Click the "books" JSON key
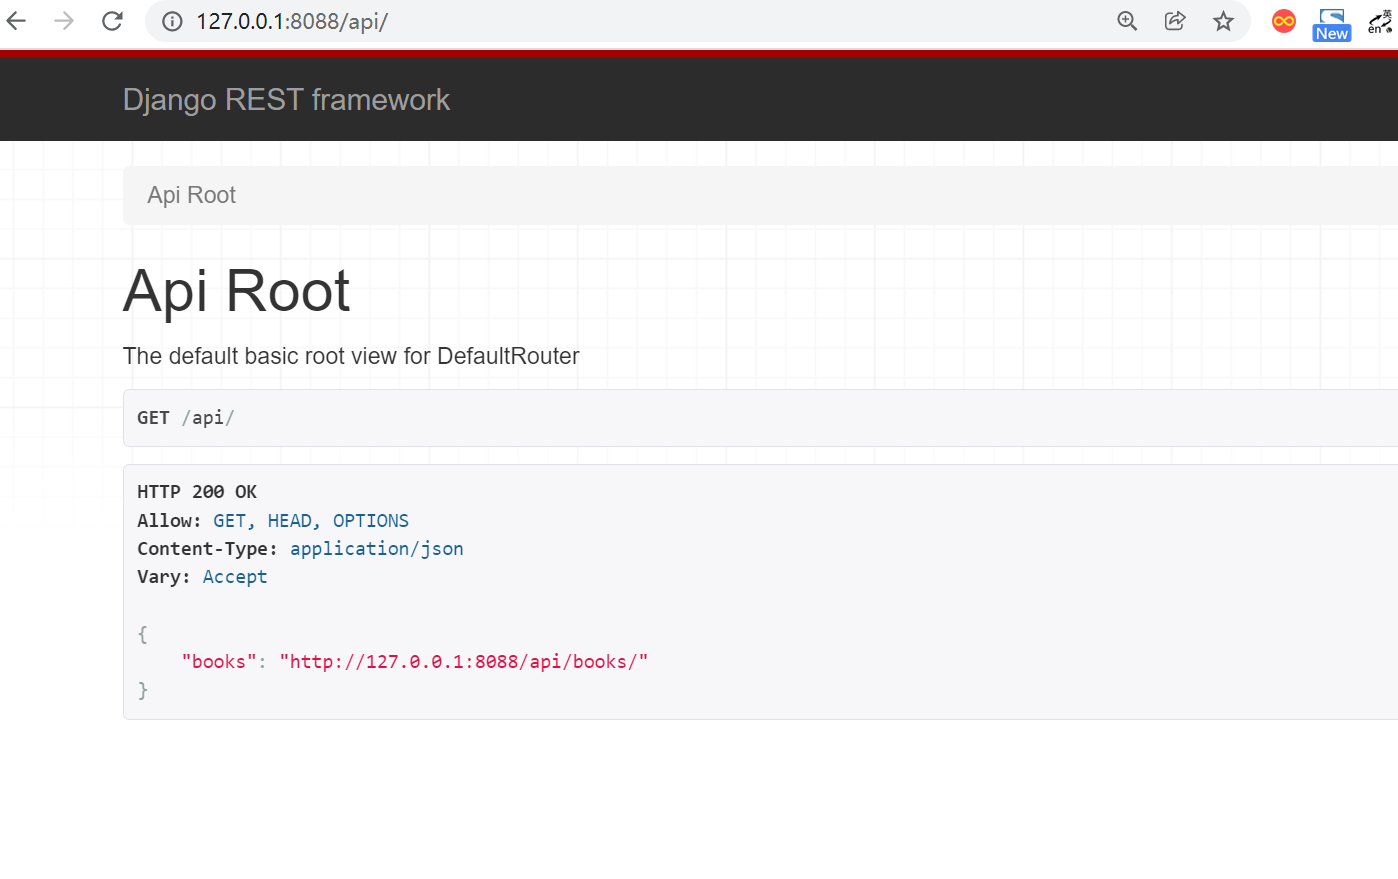This screenshot has height=879, width=1398. click(x=219, y=662)
